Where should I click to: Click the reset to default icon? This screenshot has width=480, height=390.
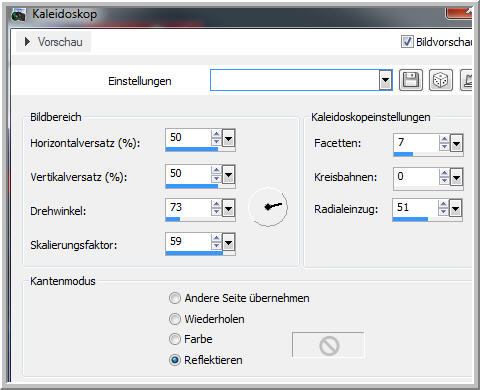467,80
